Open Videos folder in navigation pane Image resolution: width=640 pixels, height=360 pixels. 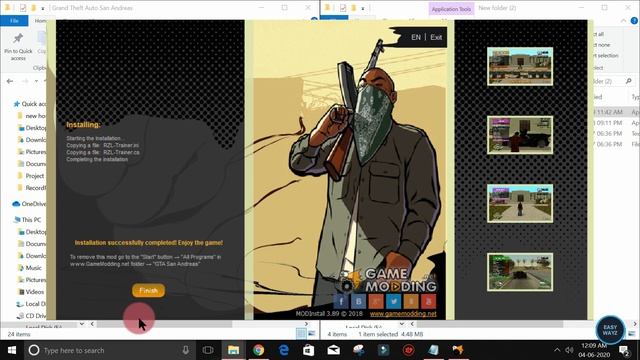[31, 292]
